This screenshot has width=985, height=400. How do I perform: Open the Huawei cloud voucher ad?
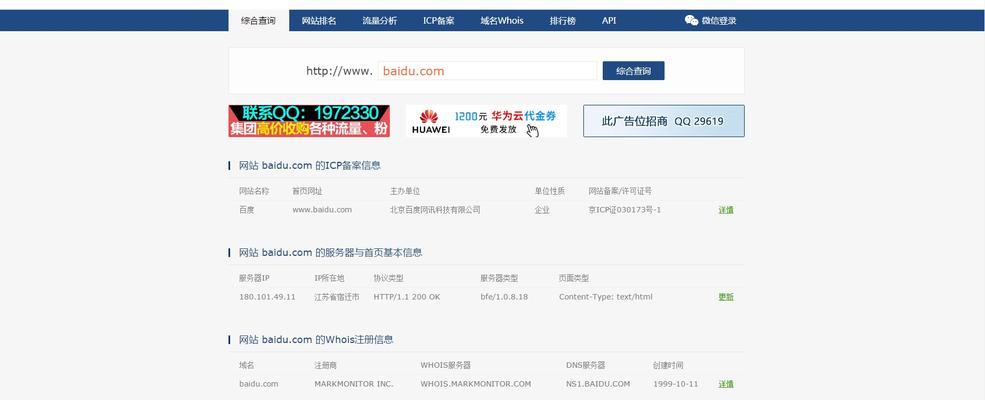click(x=486, y=121)
